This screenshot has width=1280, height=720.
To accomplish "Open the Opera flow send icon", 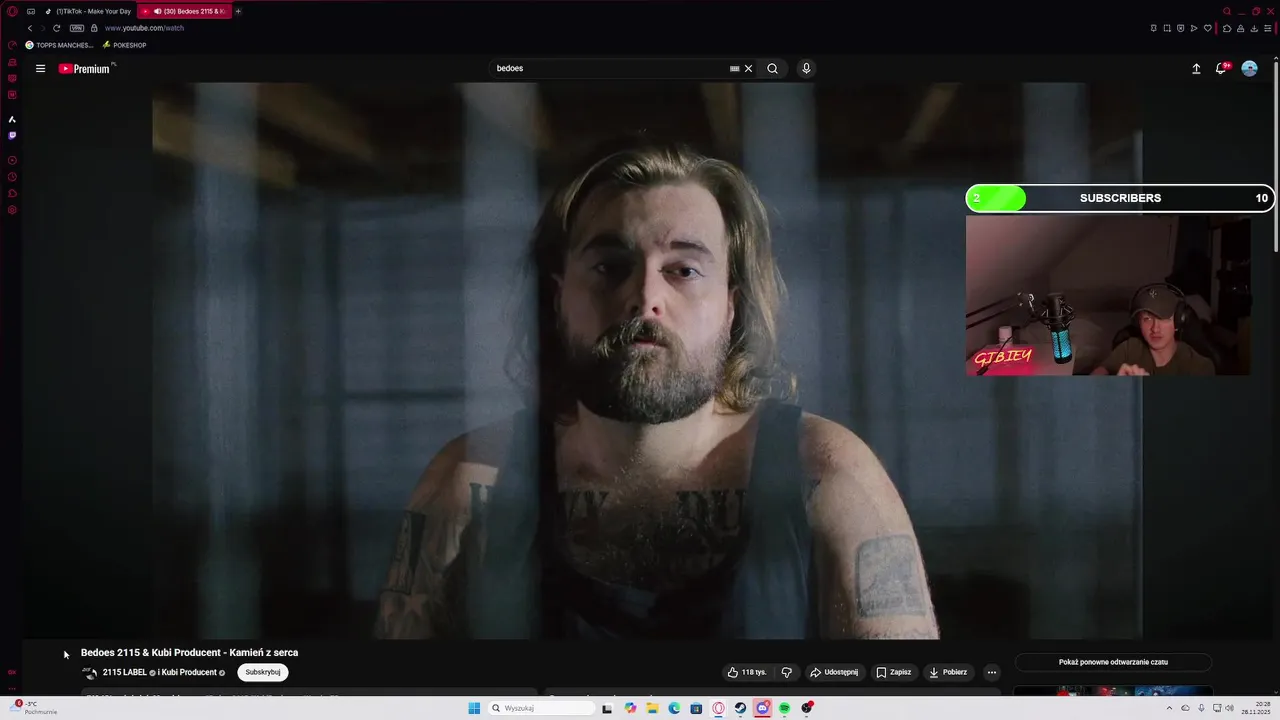I will click(1194, 28).
